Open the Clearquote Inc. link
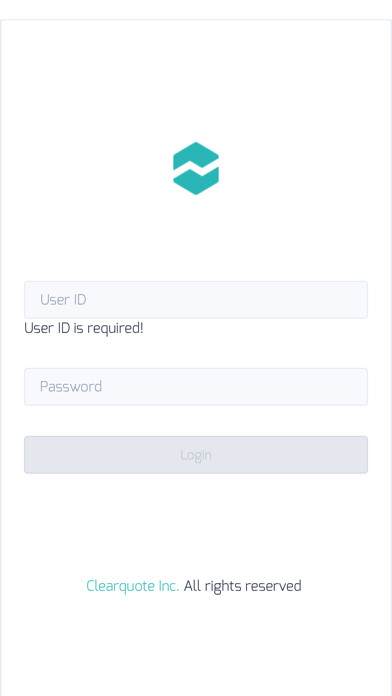Viewport: 392px width, 696px height. coord(132,586)
